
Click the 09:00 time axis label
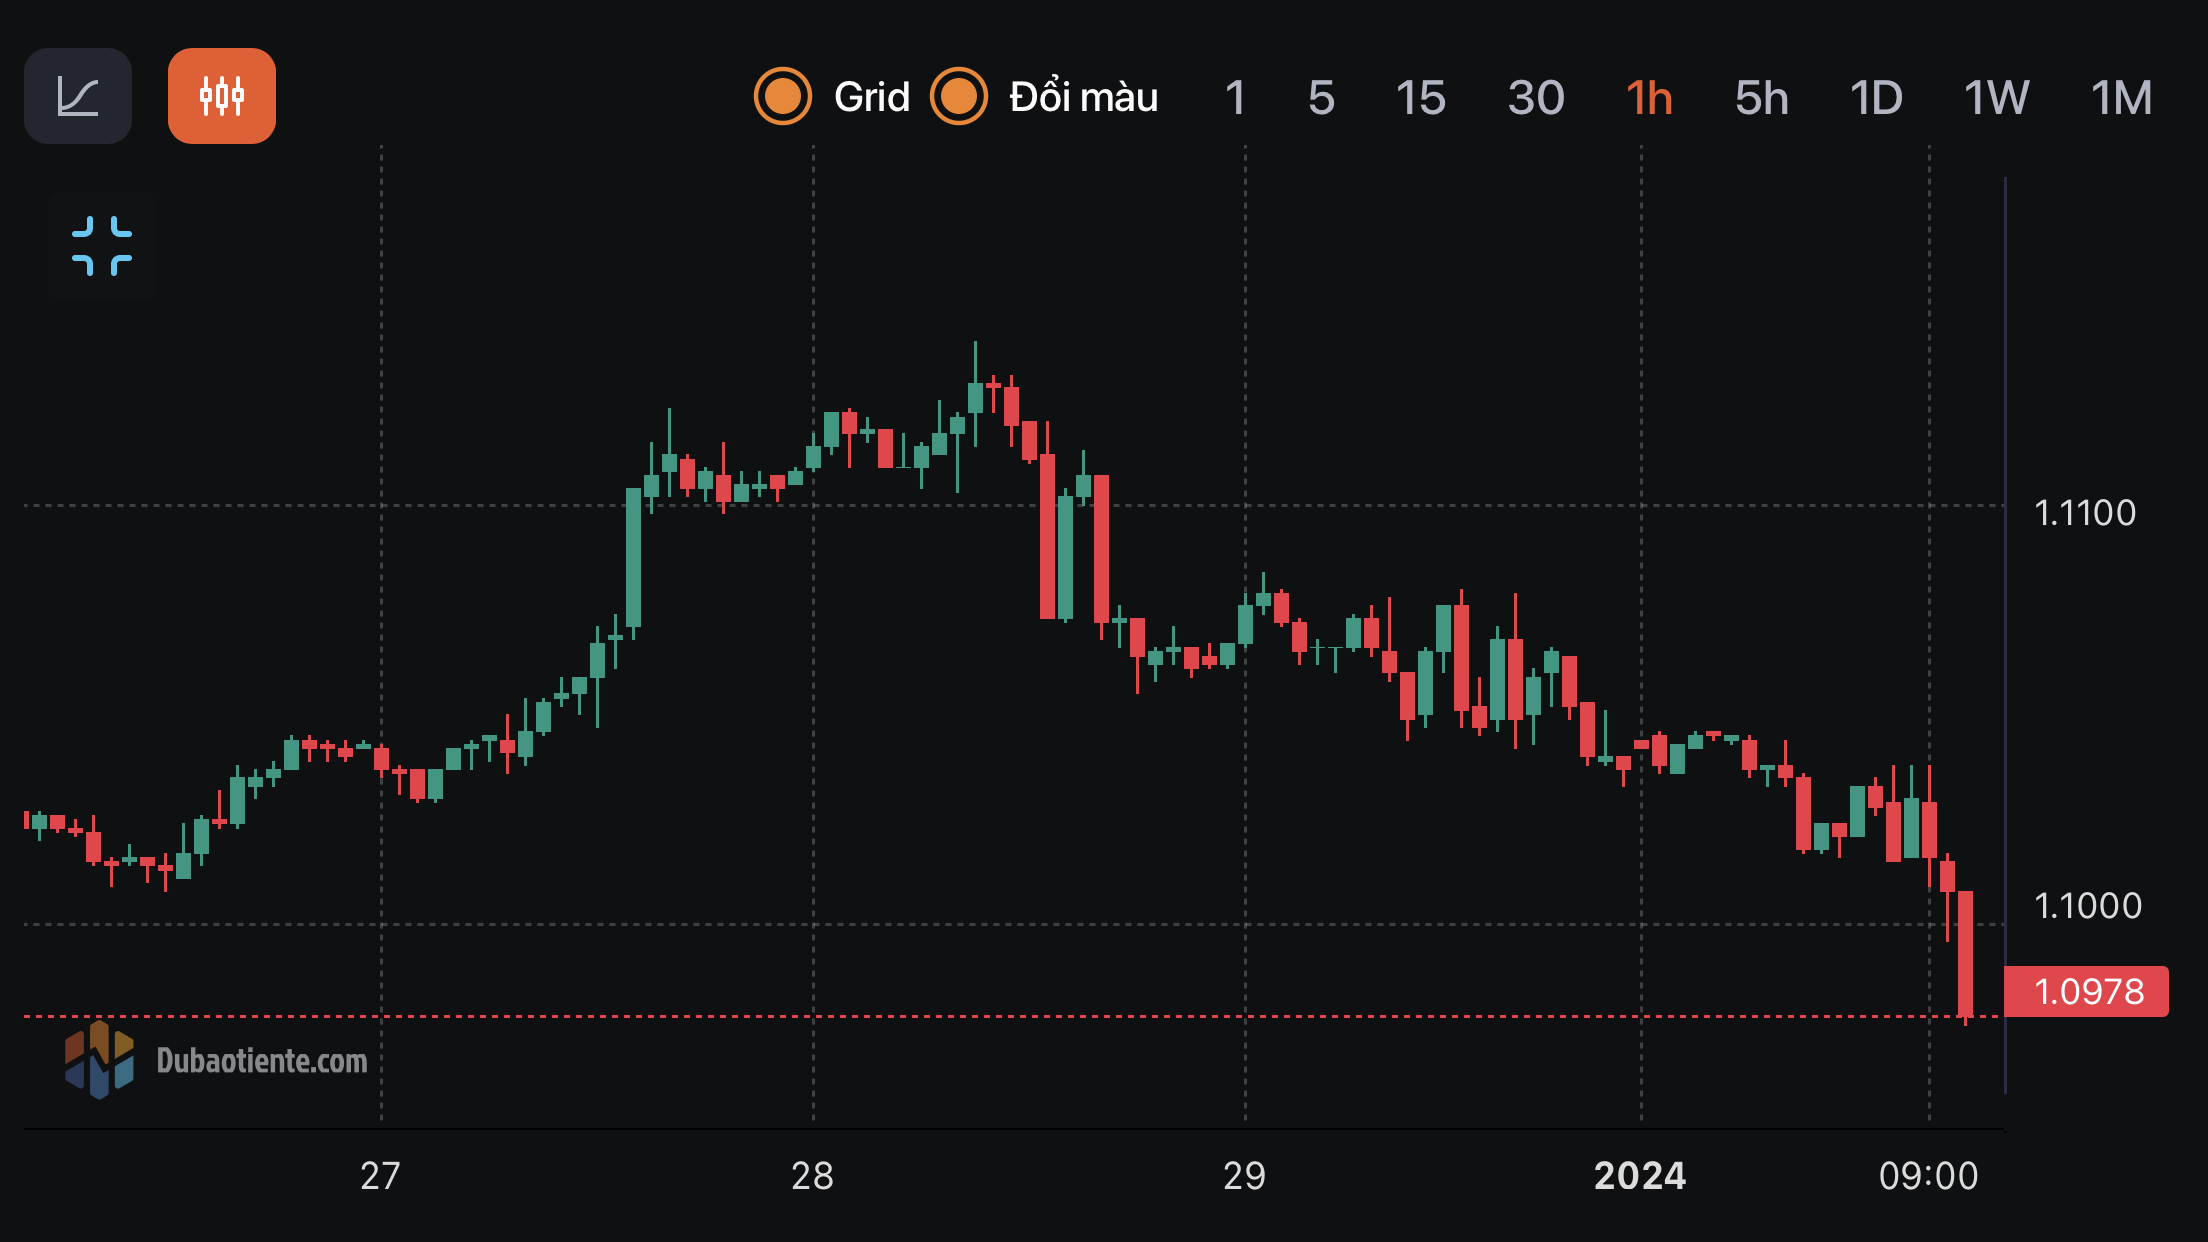1928,1176
